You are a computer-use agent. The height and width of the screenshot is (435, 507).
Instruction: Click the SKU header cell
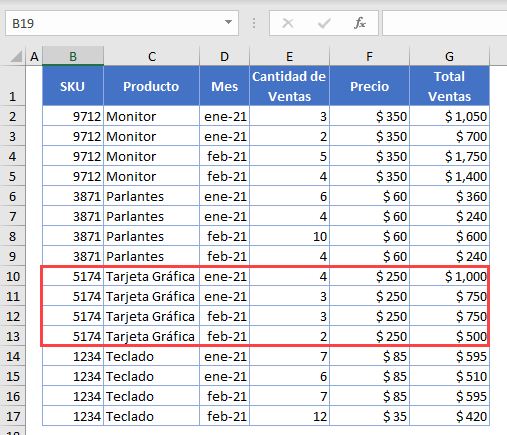(73, 86)
